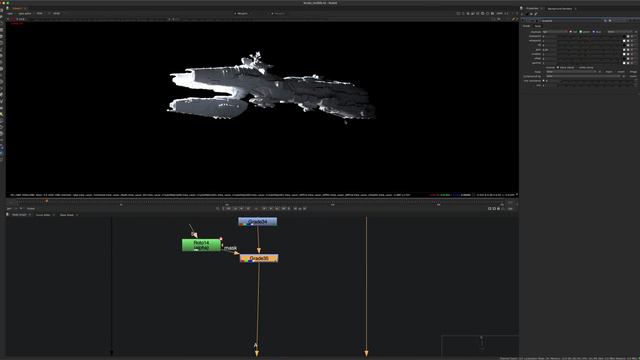
Task: Open the viewer RGB display dropdown
Action: coord(40,13)
